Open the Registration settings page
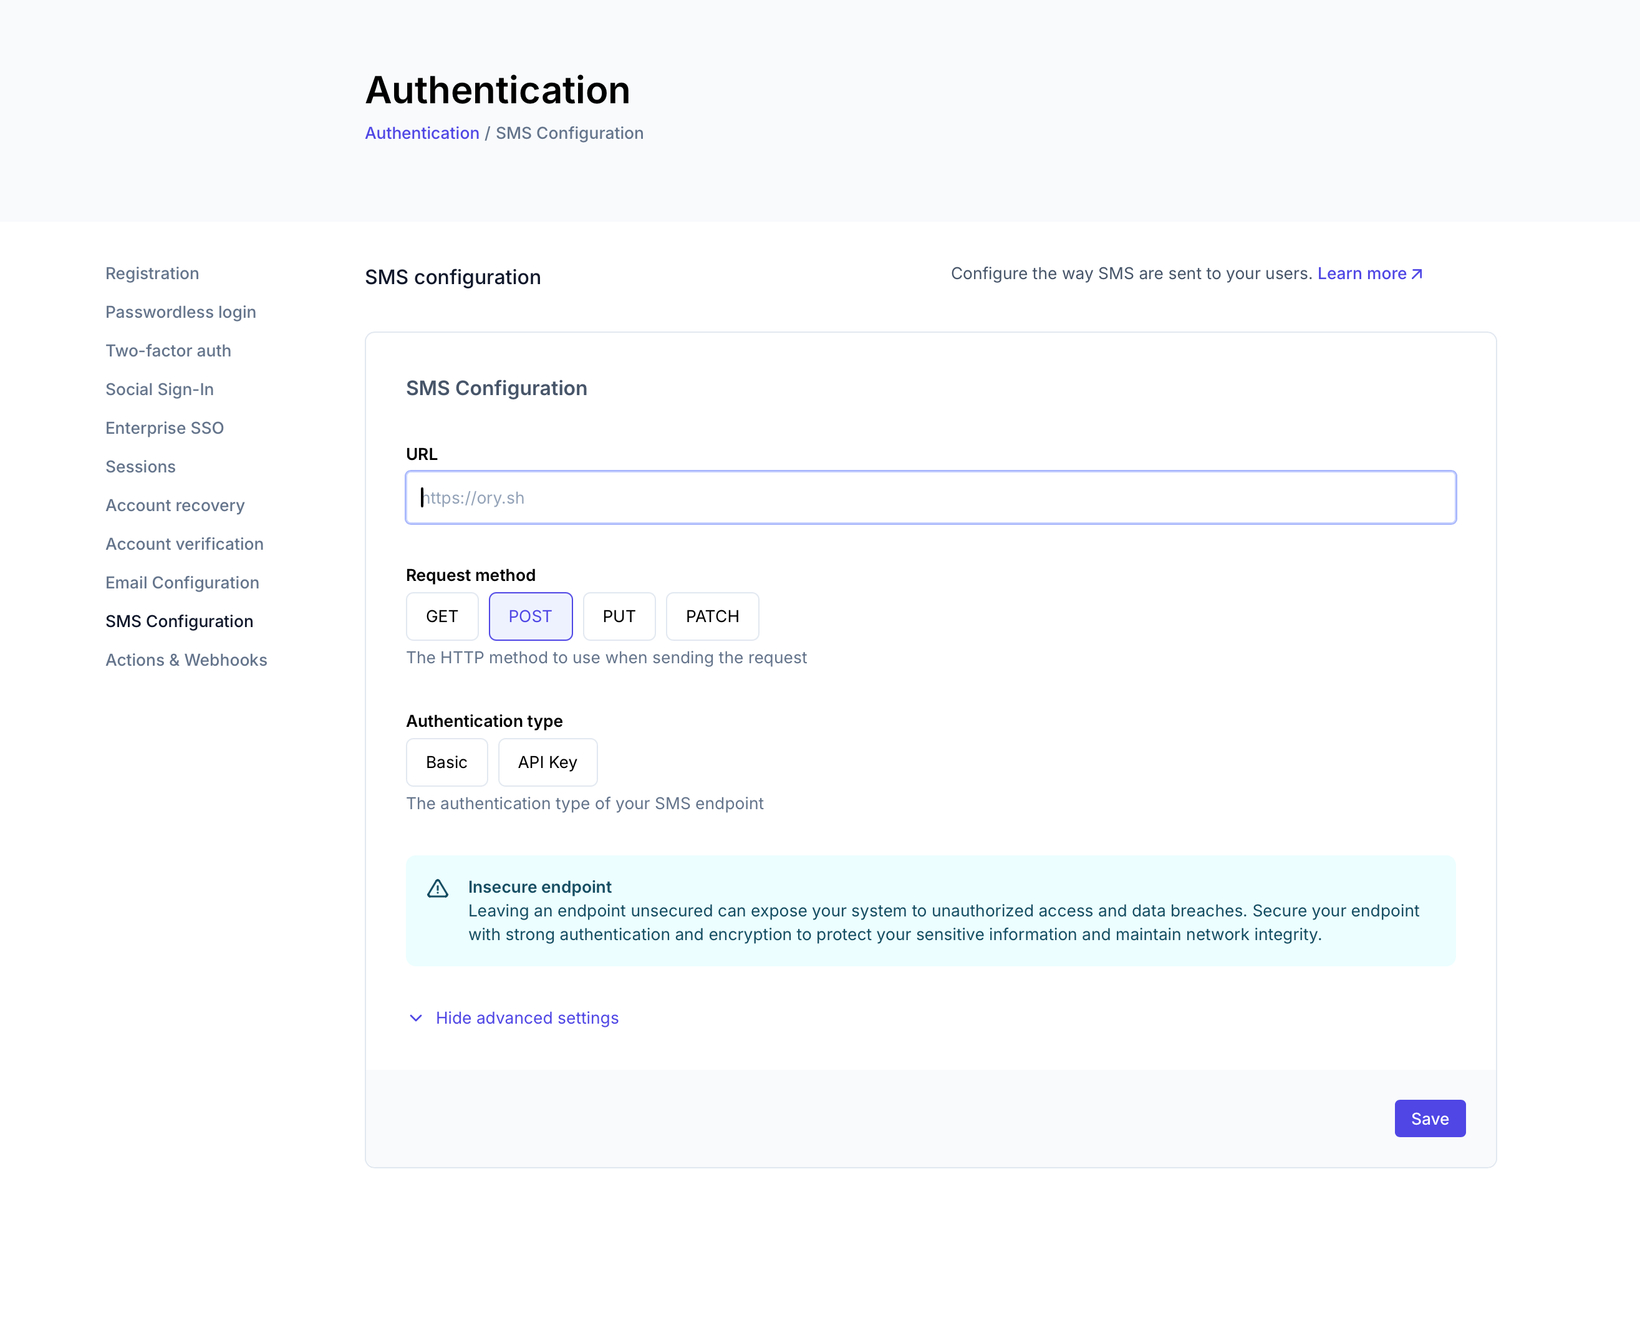This screenshot has width=1640, height=1324. (152, 274)
